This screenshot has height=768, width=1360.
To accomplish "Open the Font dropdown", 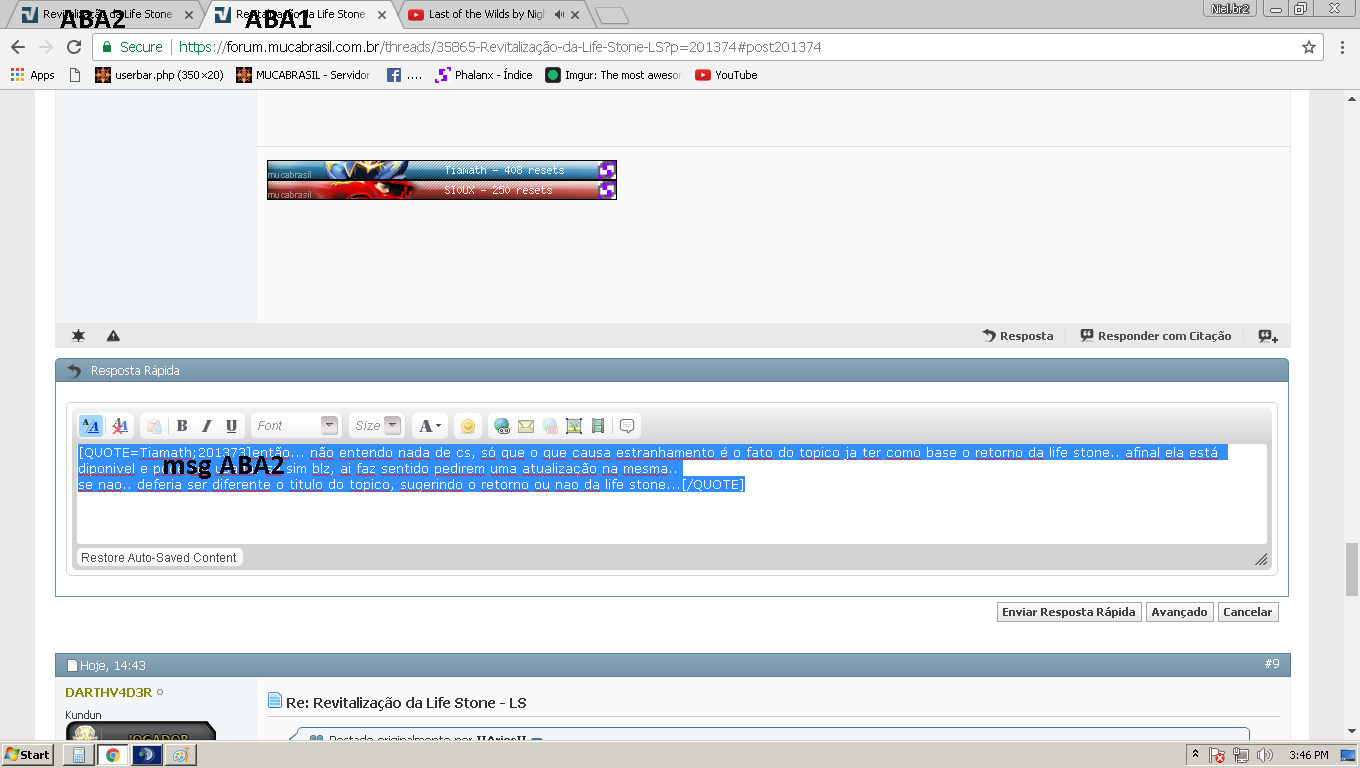I will (x=296, y=426).
